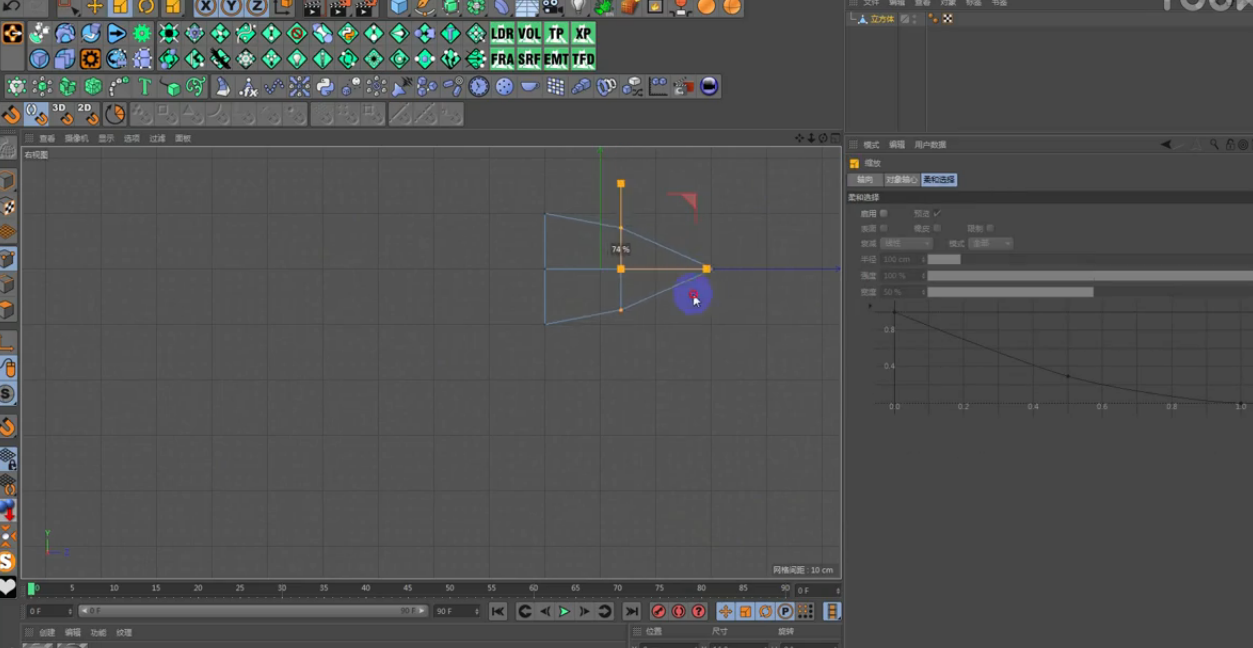This screenshot has width=1253, height=648.
Task: Adjust the 半径 radius slider
Action: click(x=1090, y=259)
